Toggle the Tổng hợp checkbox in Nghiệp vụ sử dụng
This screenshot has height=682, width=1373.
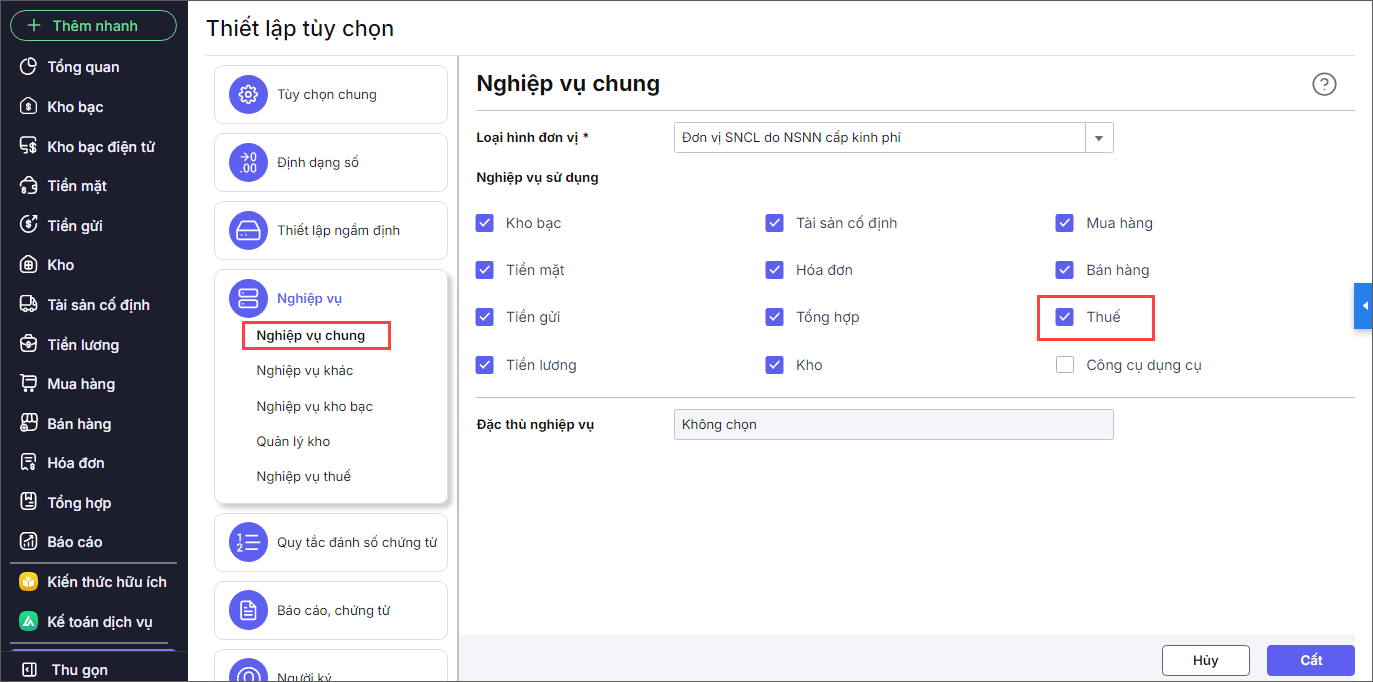774,317
